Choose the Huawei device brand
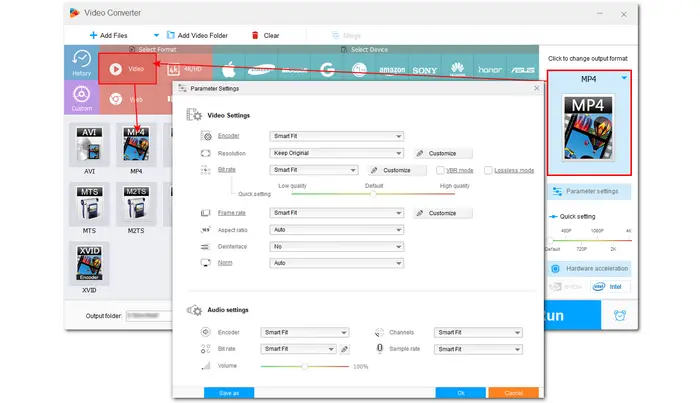 (x=457, y=70)
